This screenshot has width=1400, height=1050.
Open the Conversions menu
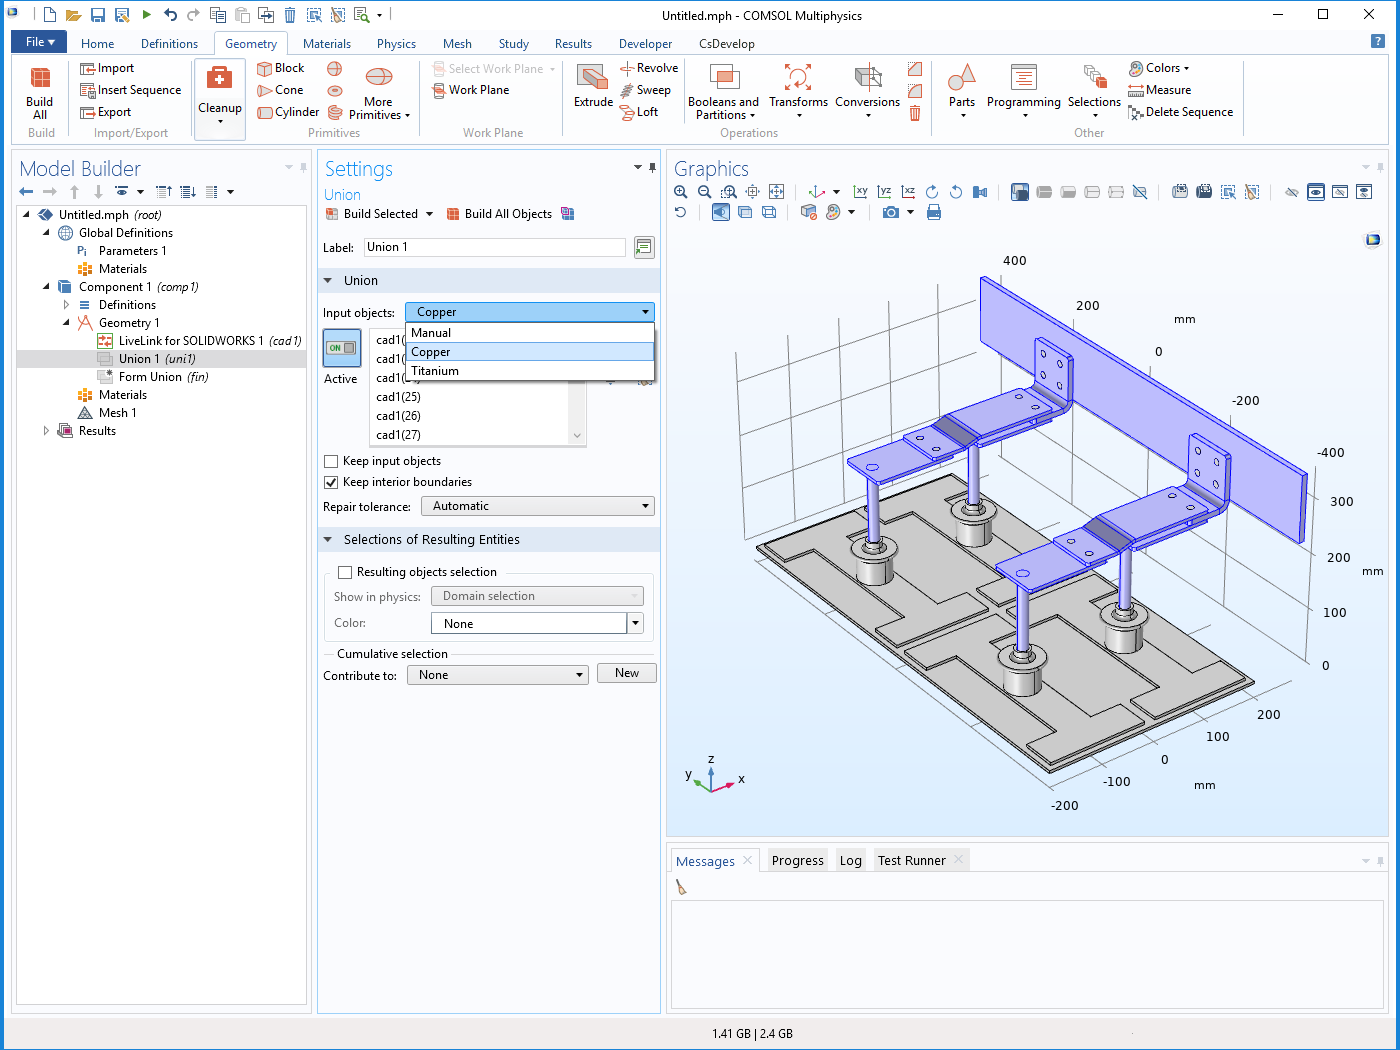867,92
